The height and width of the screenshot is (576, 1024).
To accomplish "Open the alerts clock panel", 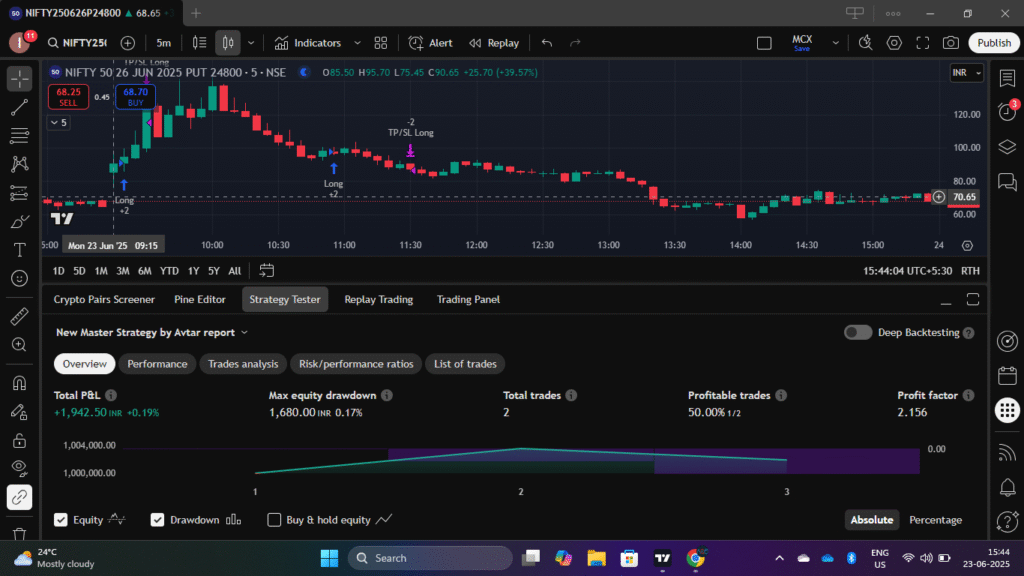I will pyautogui.click(x=1007, y=112).
